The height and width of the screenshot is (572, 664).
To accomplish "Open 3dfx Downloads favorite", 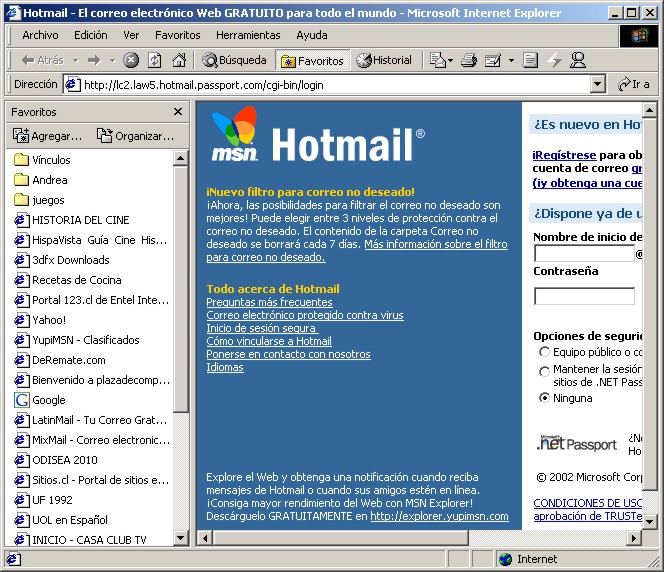I will point(61,260).
